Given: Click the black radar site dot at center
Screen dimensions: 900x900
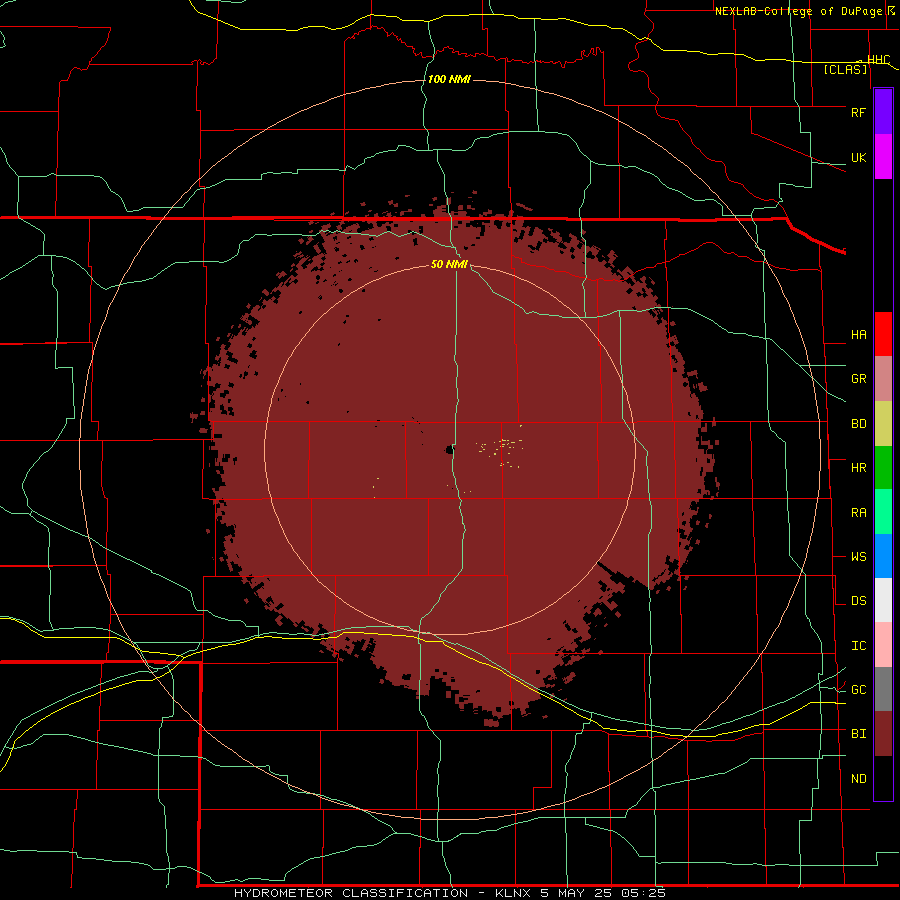Looking at the screenshot, I should click(x=449, y=450).
